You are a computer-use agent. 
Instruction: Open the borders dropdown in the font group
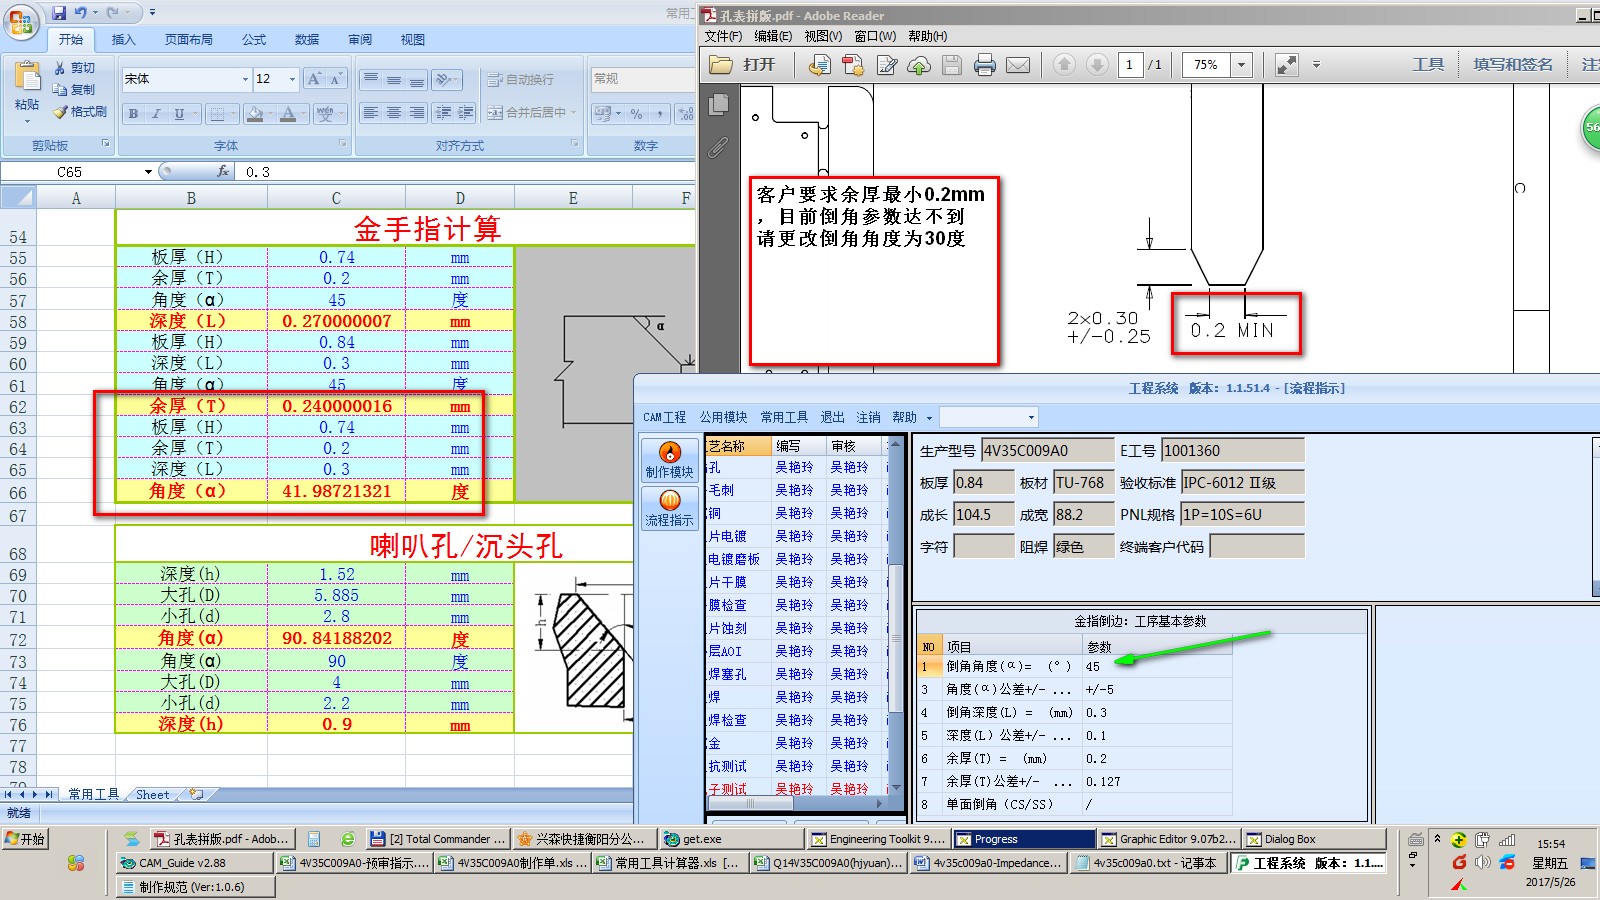click(x=234, y=114)
